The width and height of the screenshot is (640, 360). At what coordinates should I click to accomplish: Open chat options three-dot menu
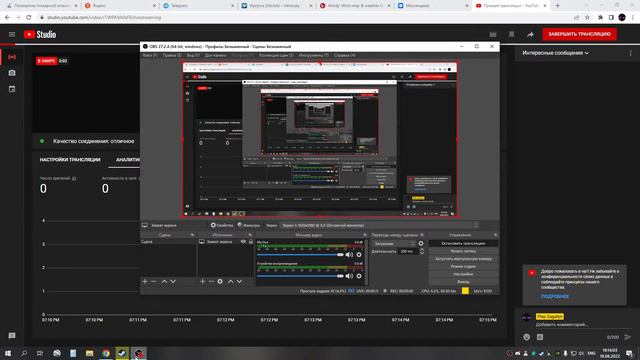[x=630, y=53]
